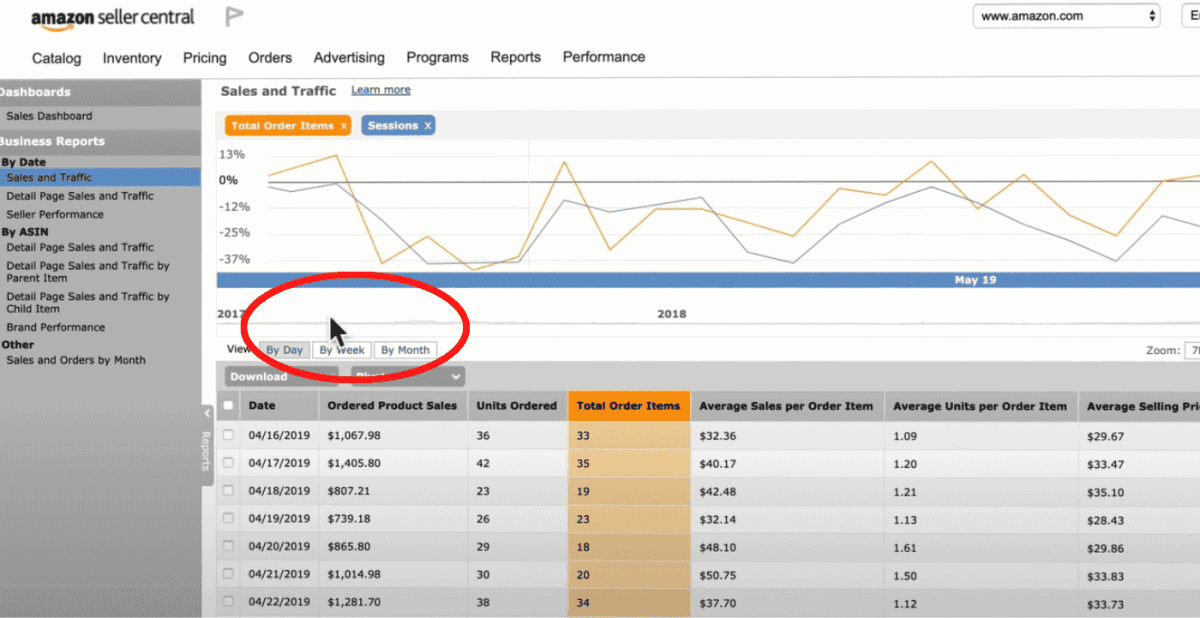Switch the view to By Week

tap(342, 349)
